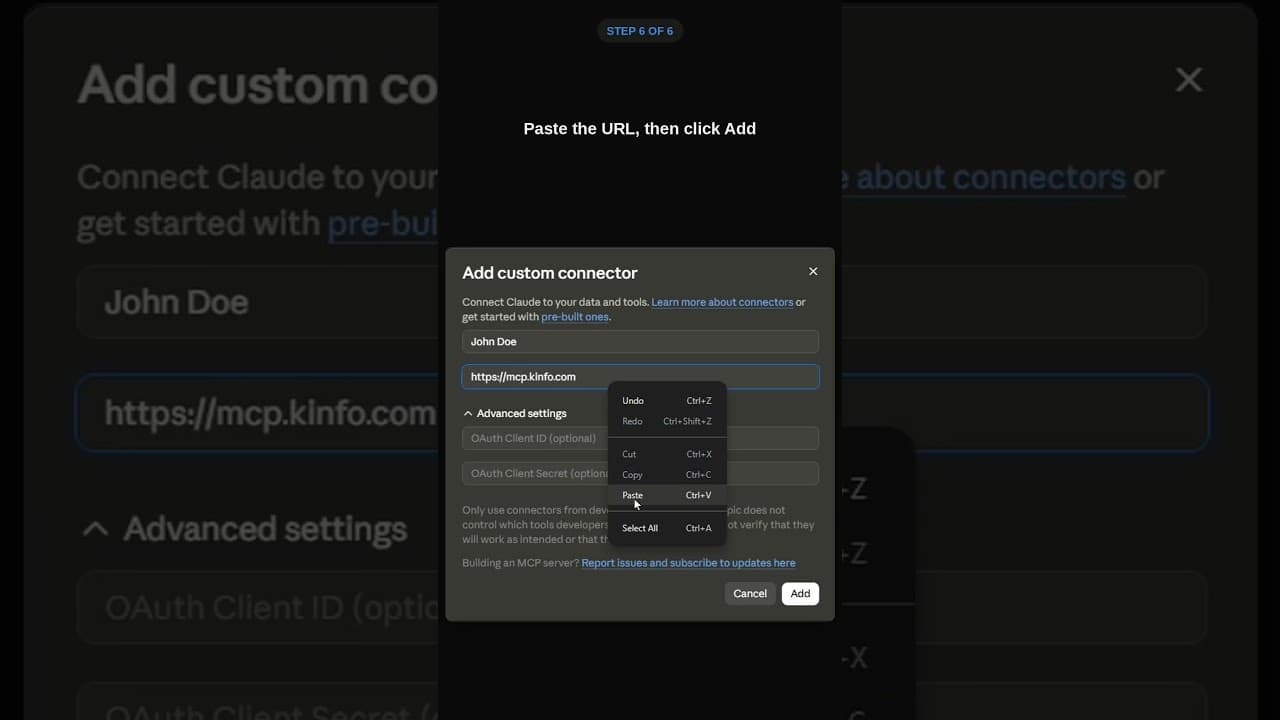
Task: Close the enlarged background dialog with its X
Action: [1189, 80]
